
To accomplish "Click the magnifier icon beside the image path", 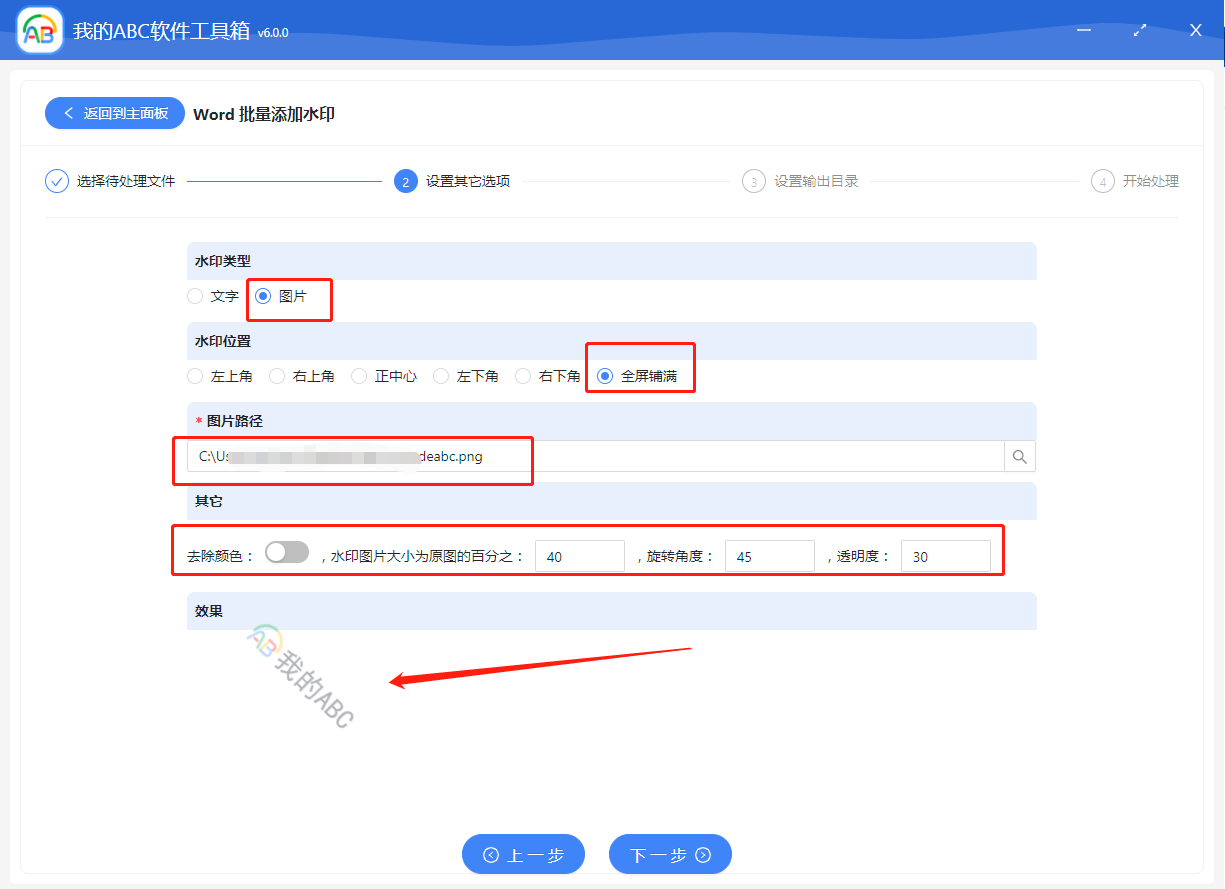I will [x=1019, y=456].
